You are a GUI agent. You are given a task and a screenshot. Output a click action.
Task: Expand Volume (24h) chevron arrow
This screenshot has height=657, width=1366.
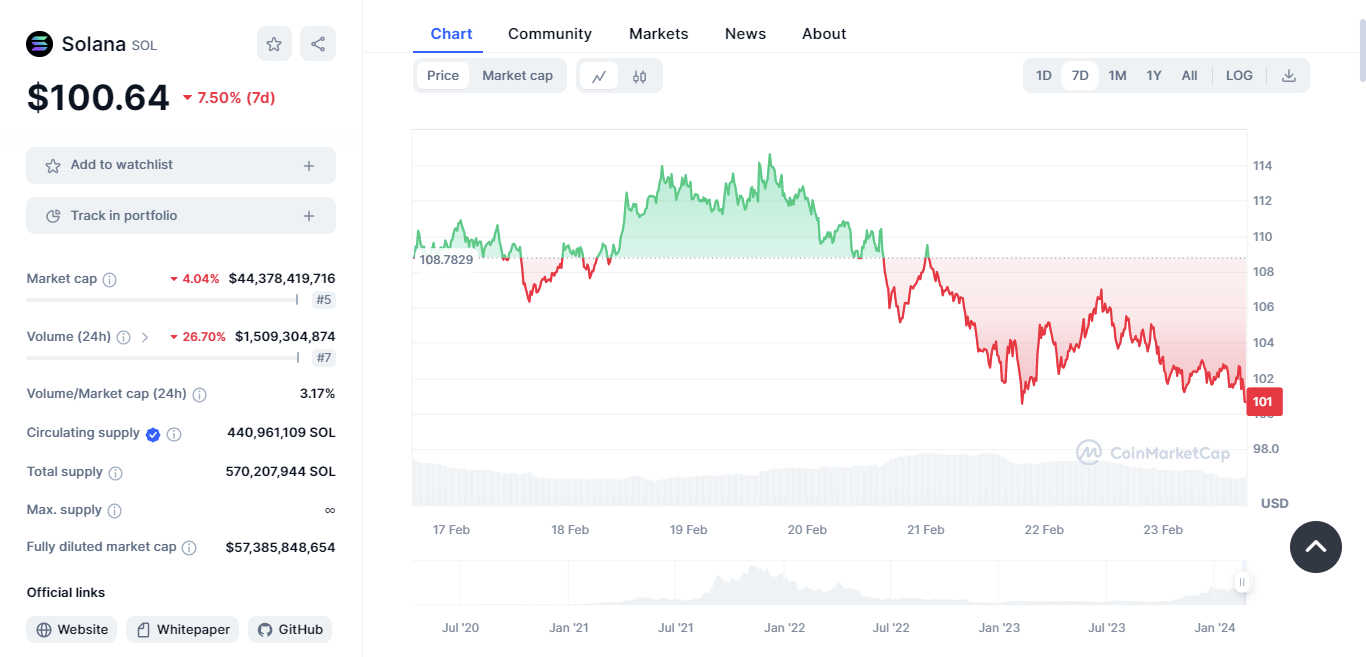pyautogui.click(x=145, y=338)
